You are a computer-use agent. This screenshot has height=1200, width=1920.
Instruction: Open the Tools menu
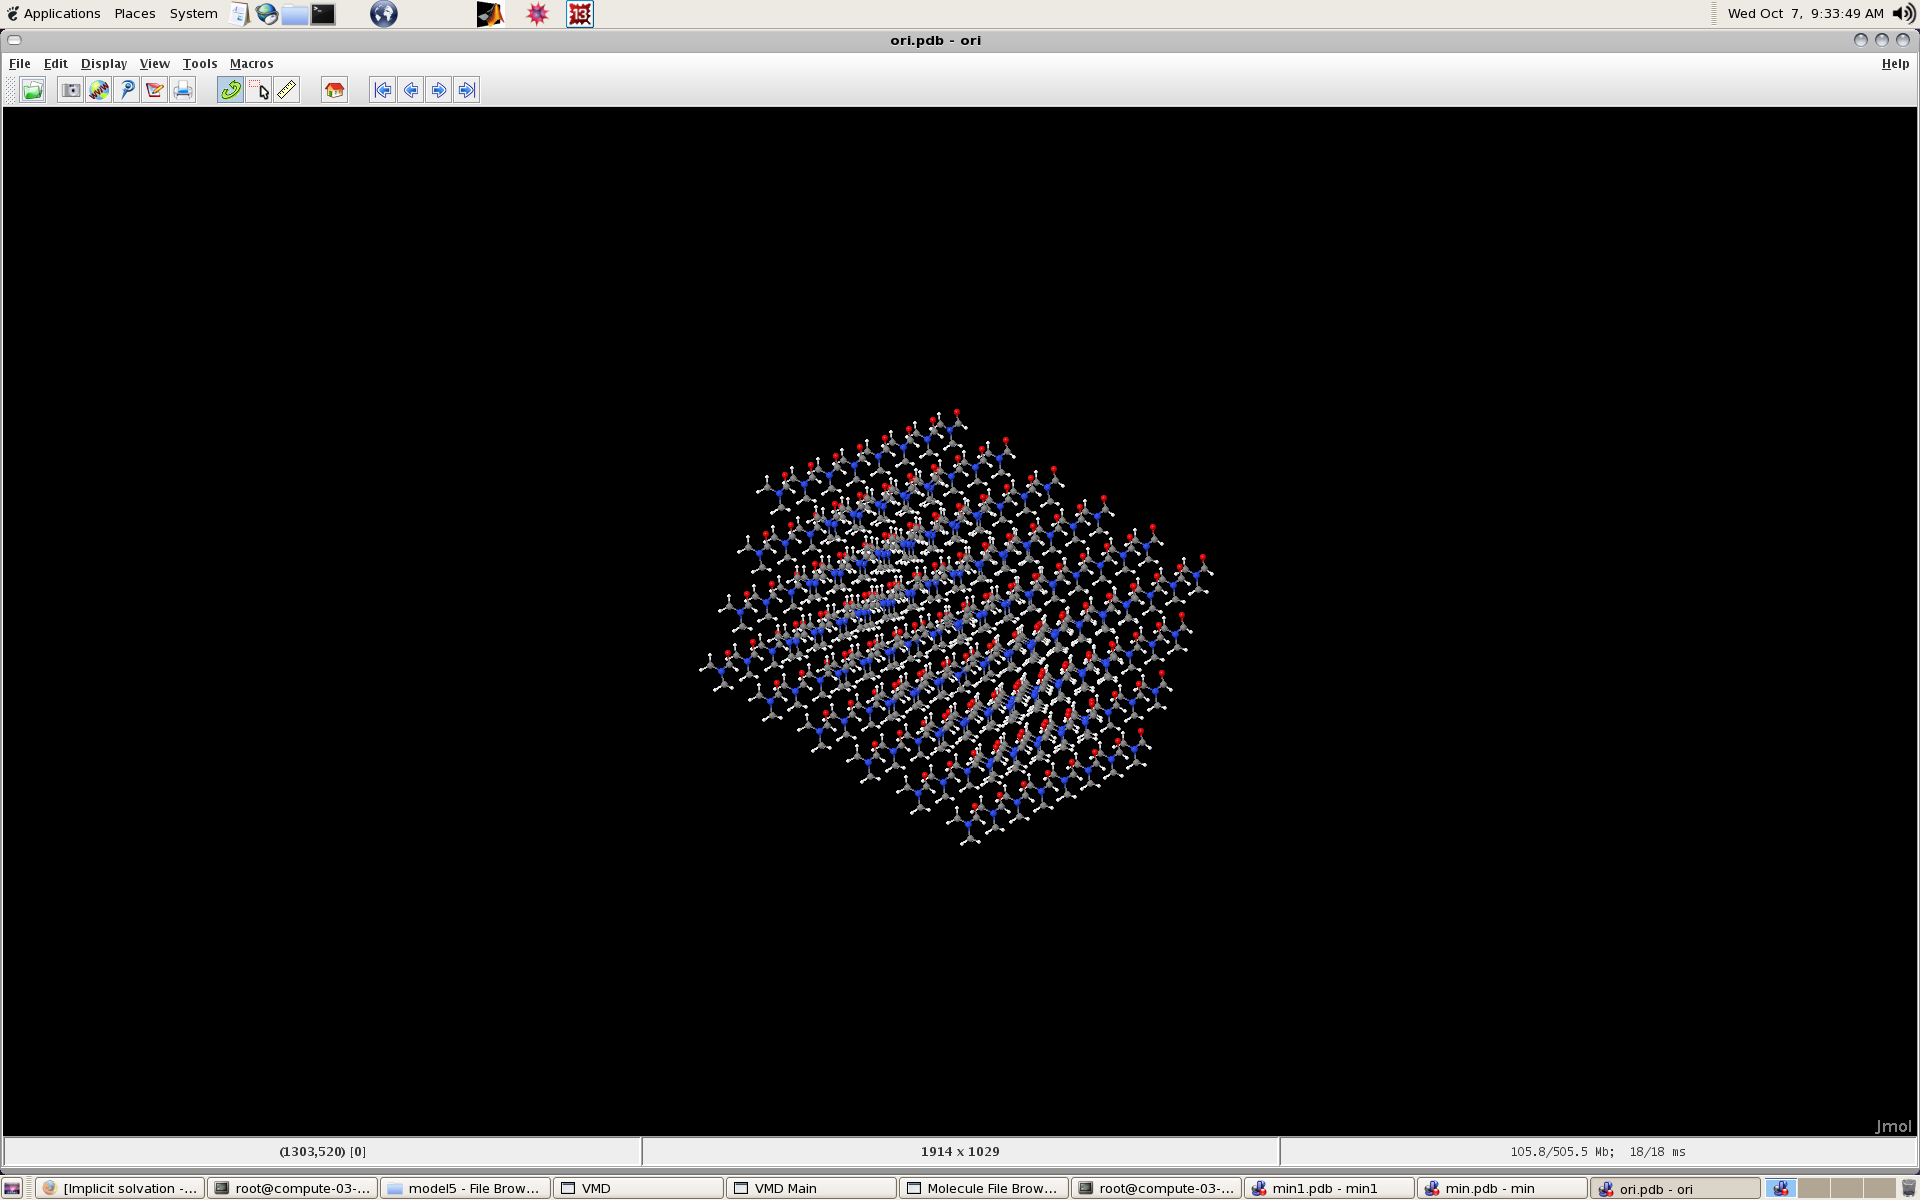click(x=199, y=63)
